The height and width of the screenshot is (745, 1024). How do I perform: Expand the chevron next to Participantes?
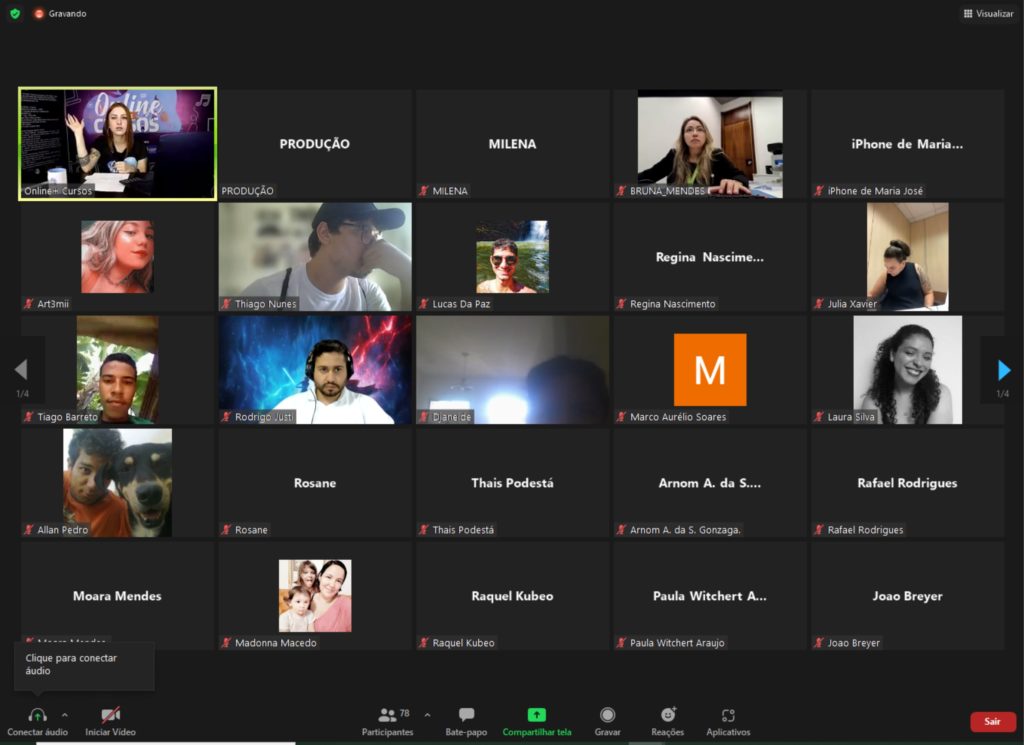pyautogui.click(x=428, y=715)
